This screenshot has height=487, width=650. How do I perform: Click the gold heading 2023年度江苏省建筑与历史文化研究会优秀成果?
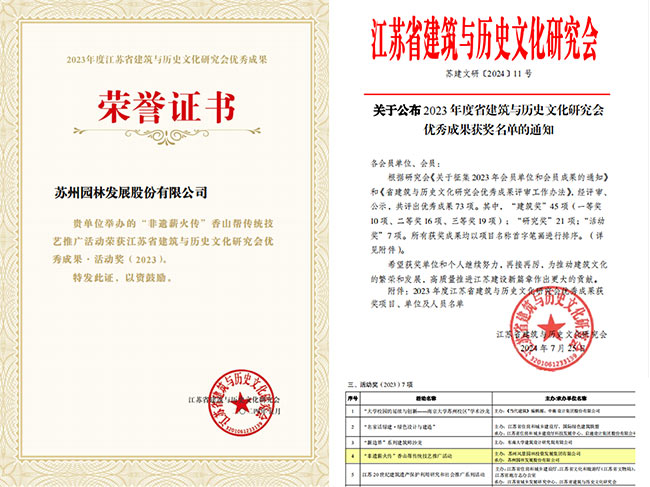pos(167,60)
